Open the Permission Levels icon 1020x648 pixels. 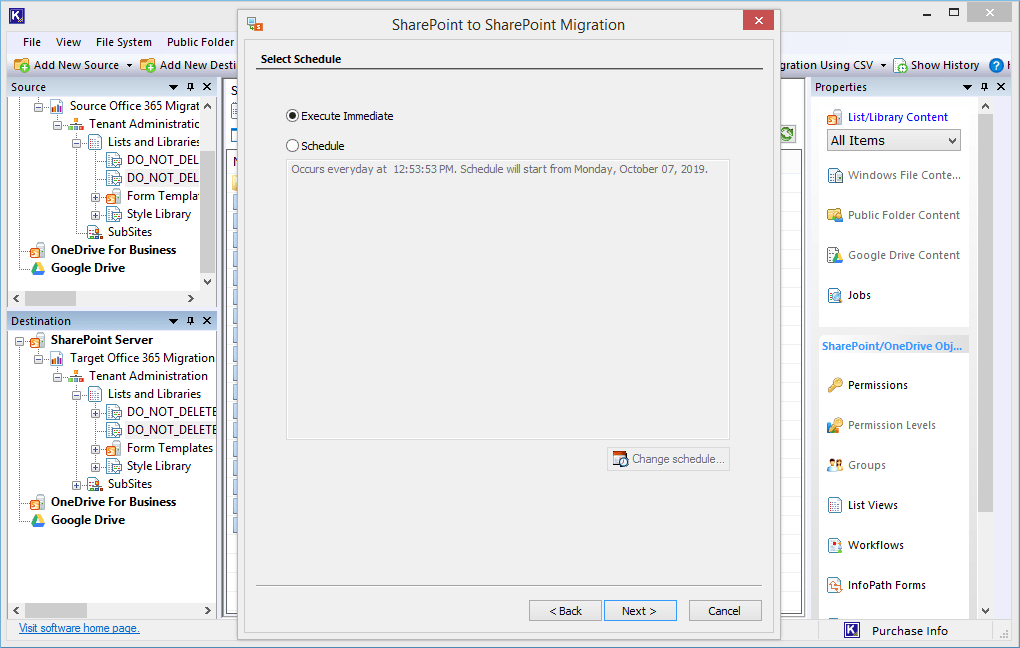835,425
